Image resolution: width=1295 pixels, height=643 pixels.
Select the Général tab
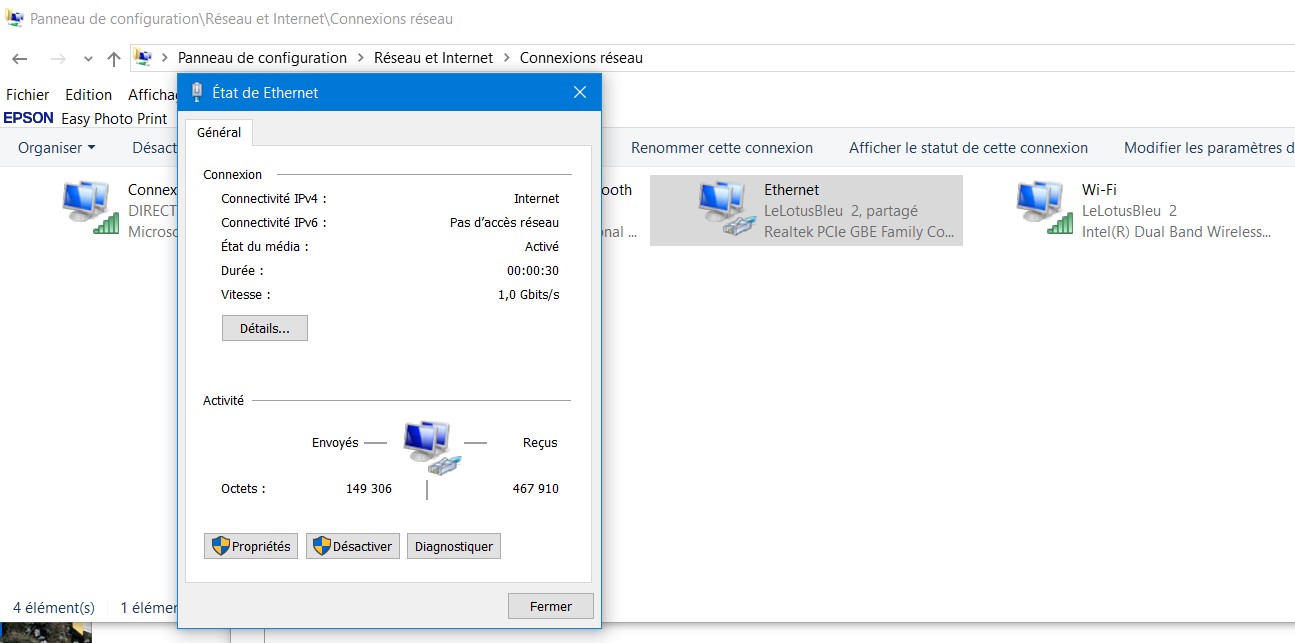coord(218,132)
